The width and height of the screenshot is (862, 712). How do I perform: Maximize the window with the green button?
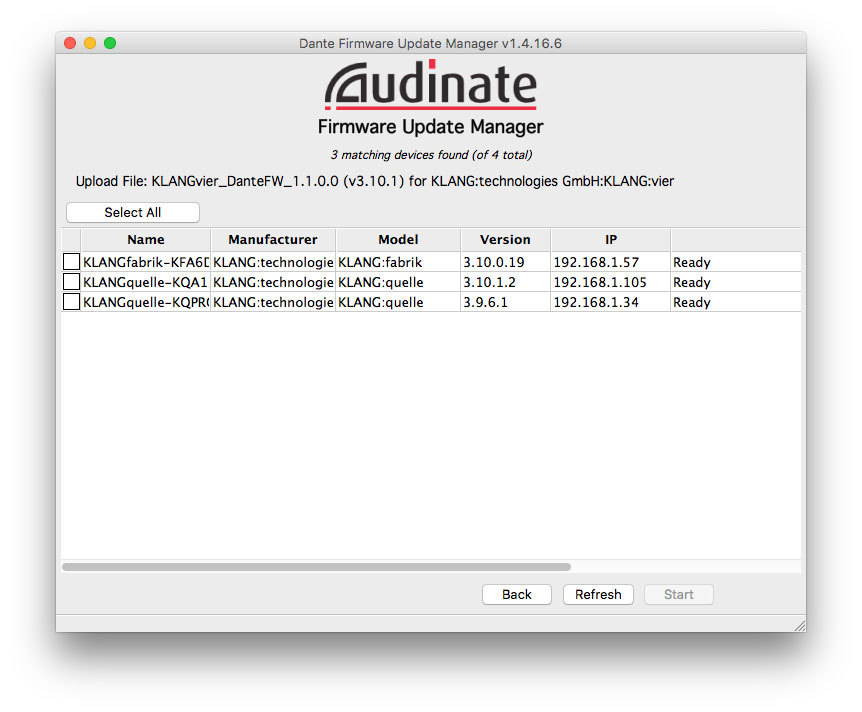click(110, 43)
